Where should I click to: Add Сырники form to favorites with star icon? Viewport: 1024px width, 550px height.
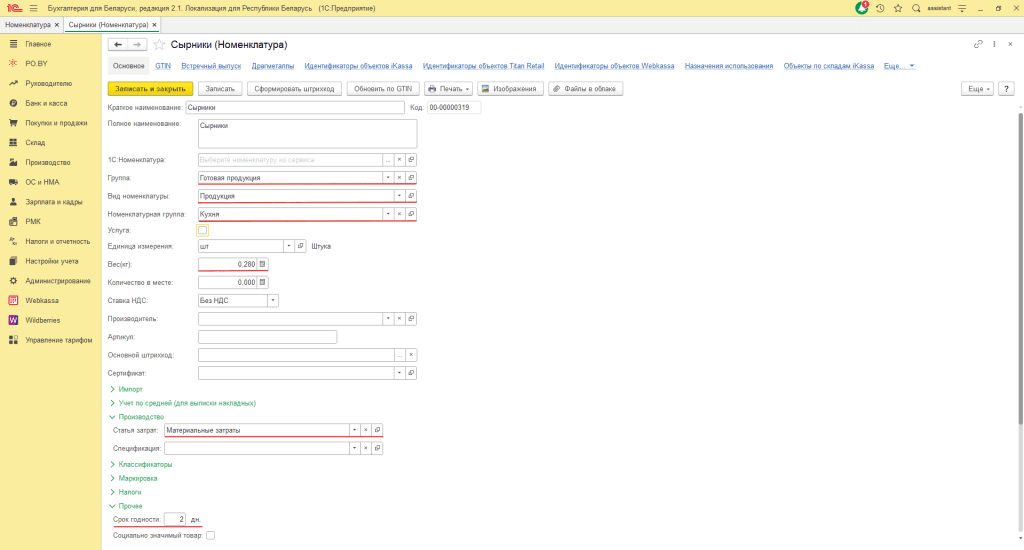click(159, 45)
